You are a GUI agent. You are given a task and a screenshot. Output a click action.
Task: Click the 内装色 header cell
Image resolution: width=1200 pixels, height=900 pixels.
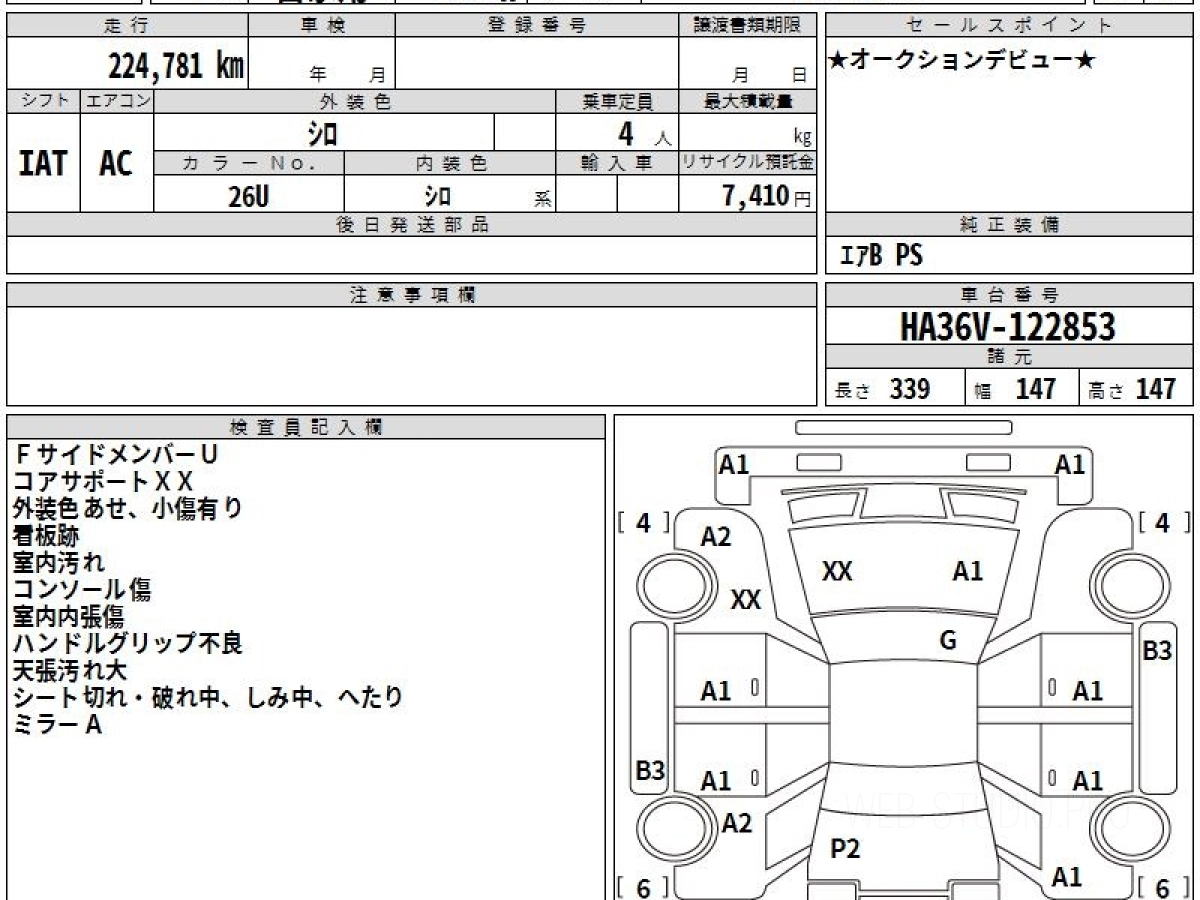451,163
